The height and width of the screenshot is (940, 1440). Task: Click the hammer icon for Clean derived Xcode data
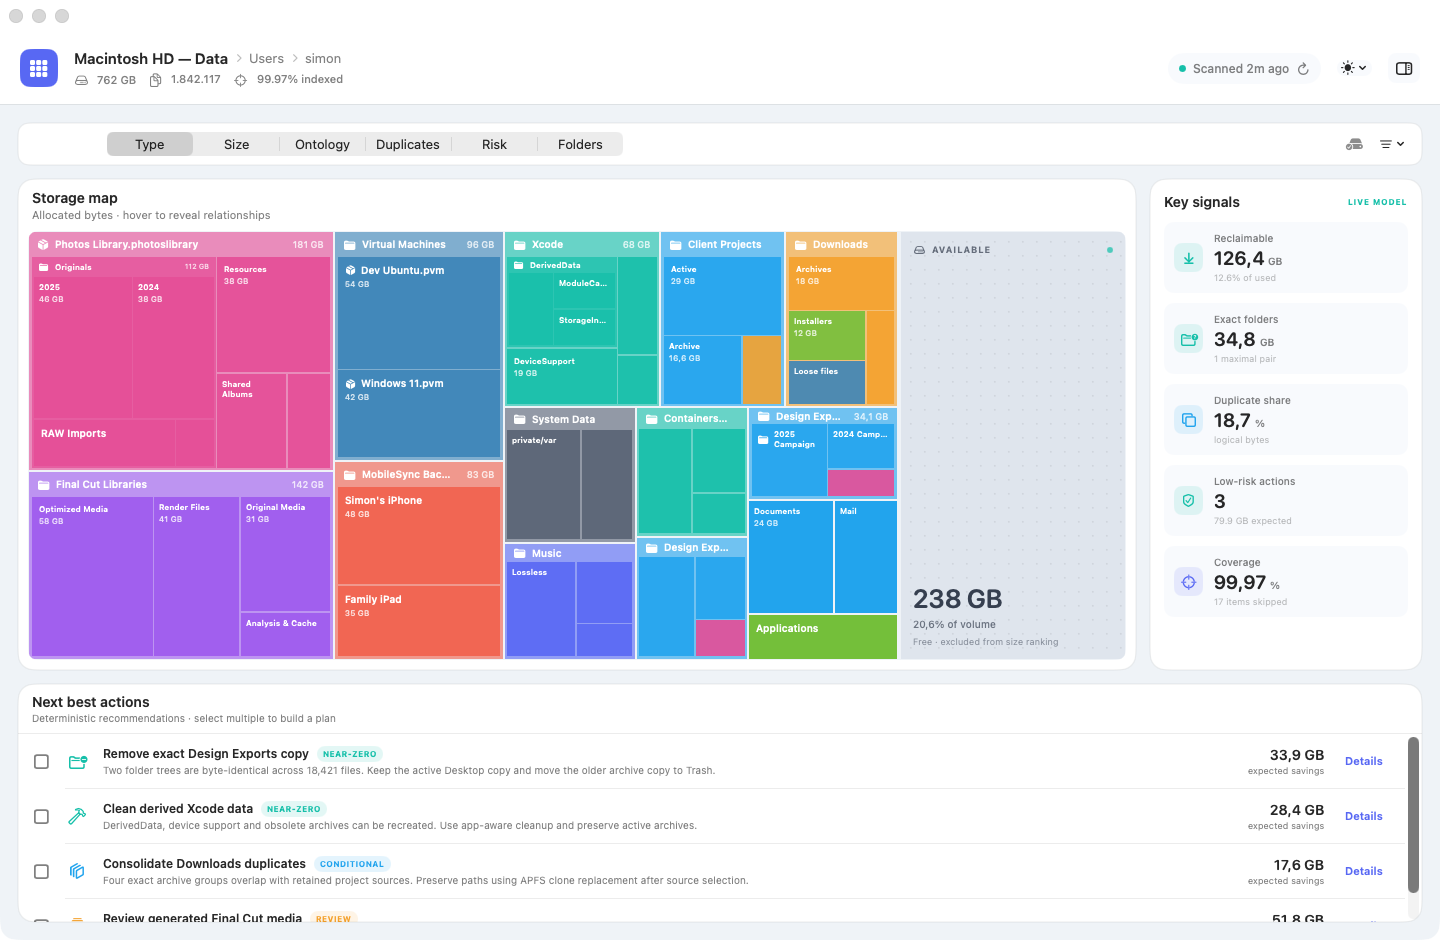(77, 817)
